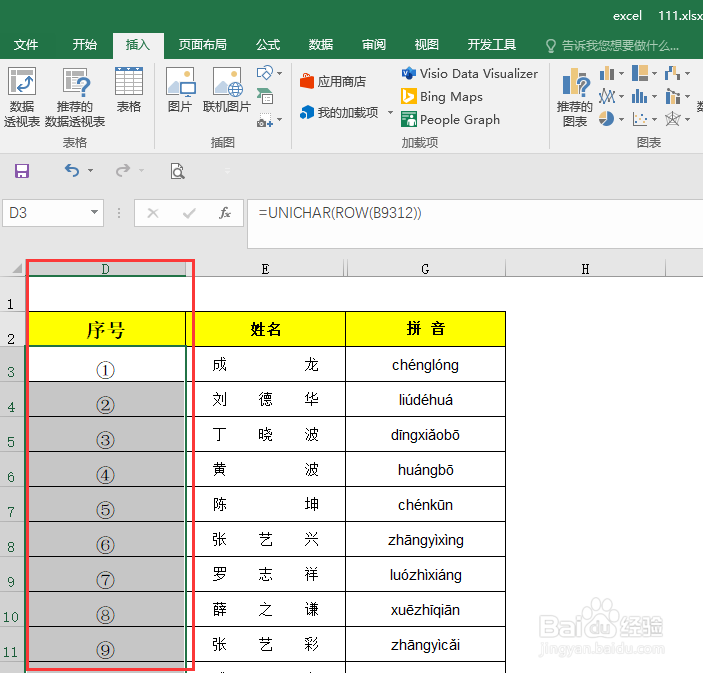The image size is (703, 673).
Task: Launch Visio Data Visualizer add-in
Action: pos(469,74)
